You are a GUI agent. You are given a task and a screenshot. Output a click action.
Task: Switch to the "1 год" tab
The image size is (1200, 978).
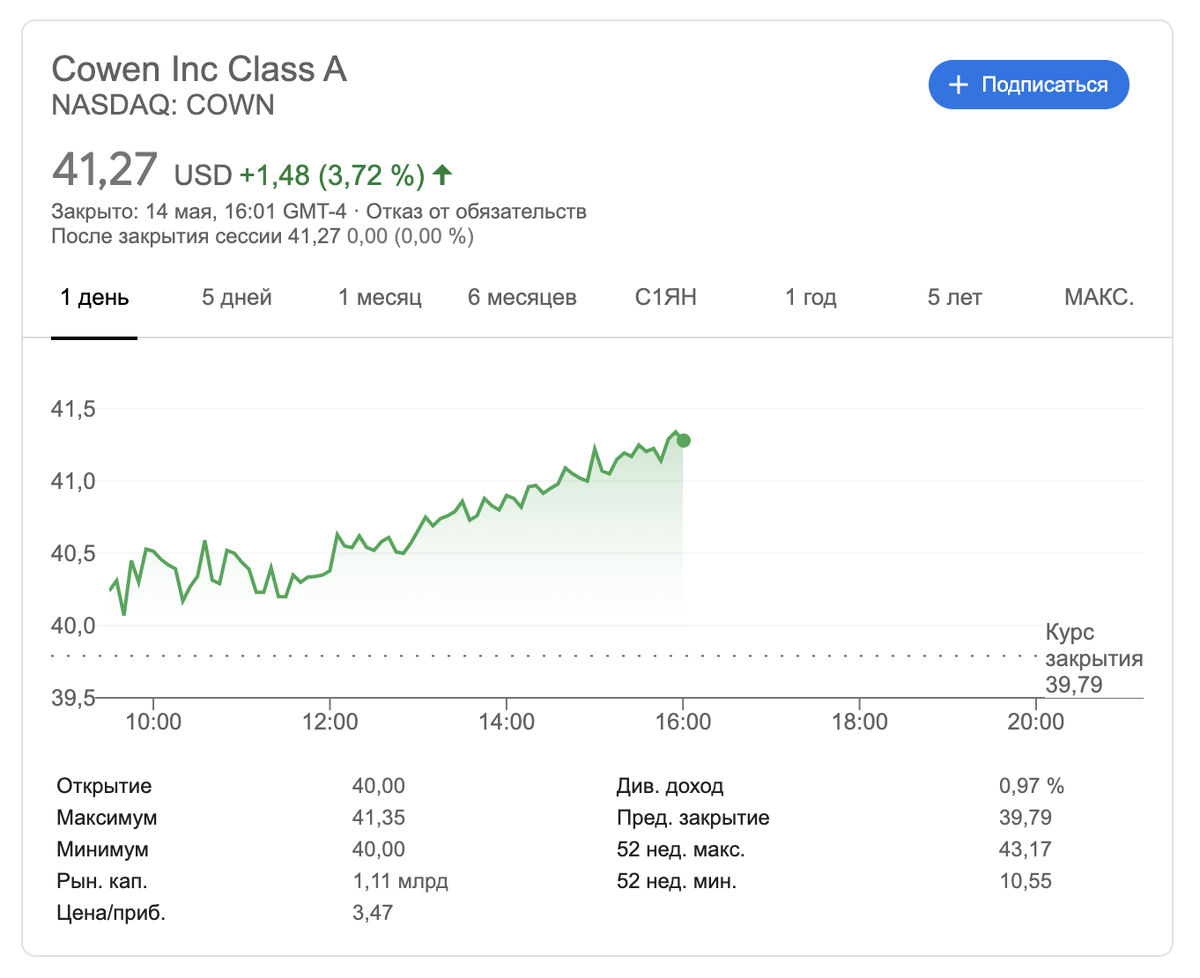pyautogui.click(x=810, y=298)
